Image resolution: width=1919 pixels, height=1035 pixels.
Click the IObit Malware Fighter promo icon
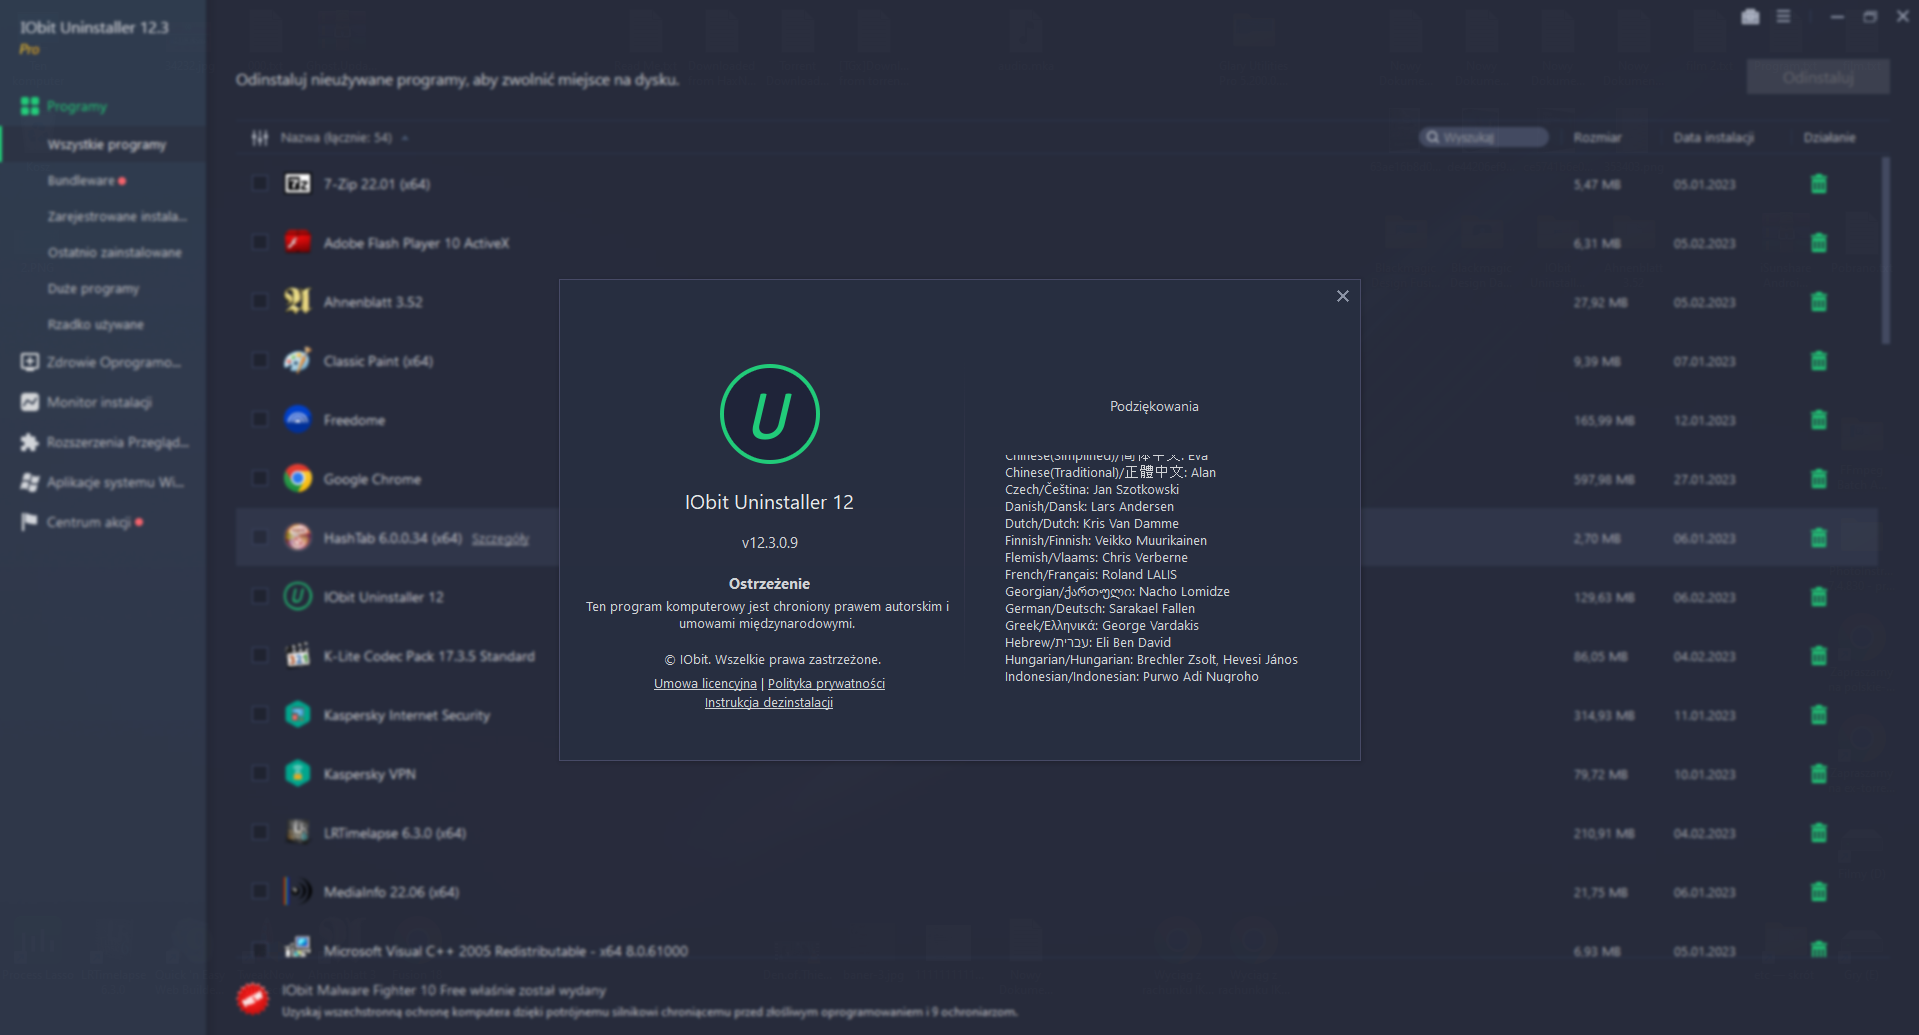click(x=253, y=998)
